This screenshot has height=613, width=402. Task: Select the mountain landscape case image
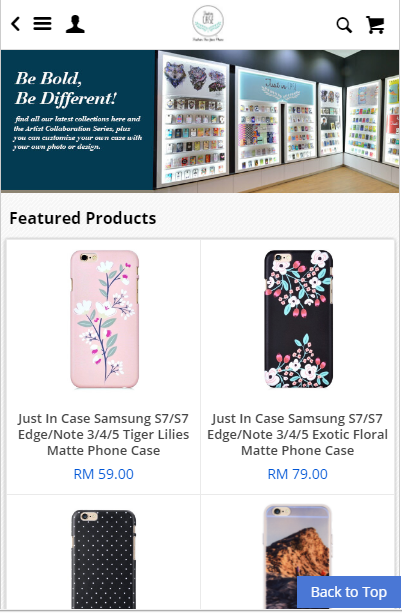pyautogui.click(x=298, y=556)
